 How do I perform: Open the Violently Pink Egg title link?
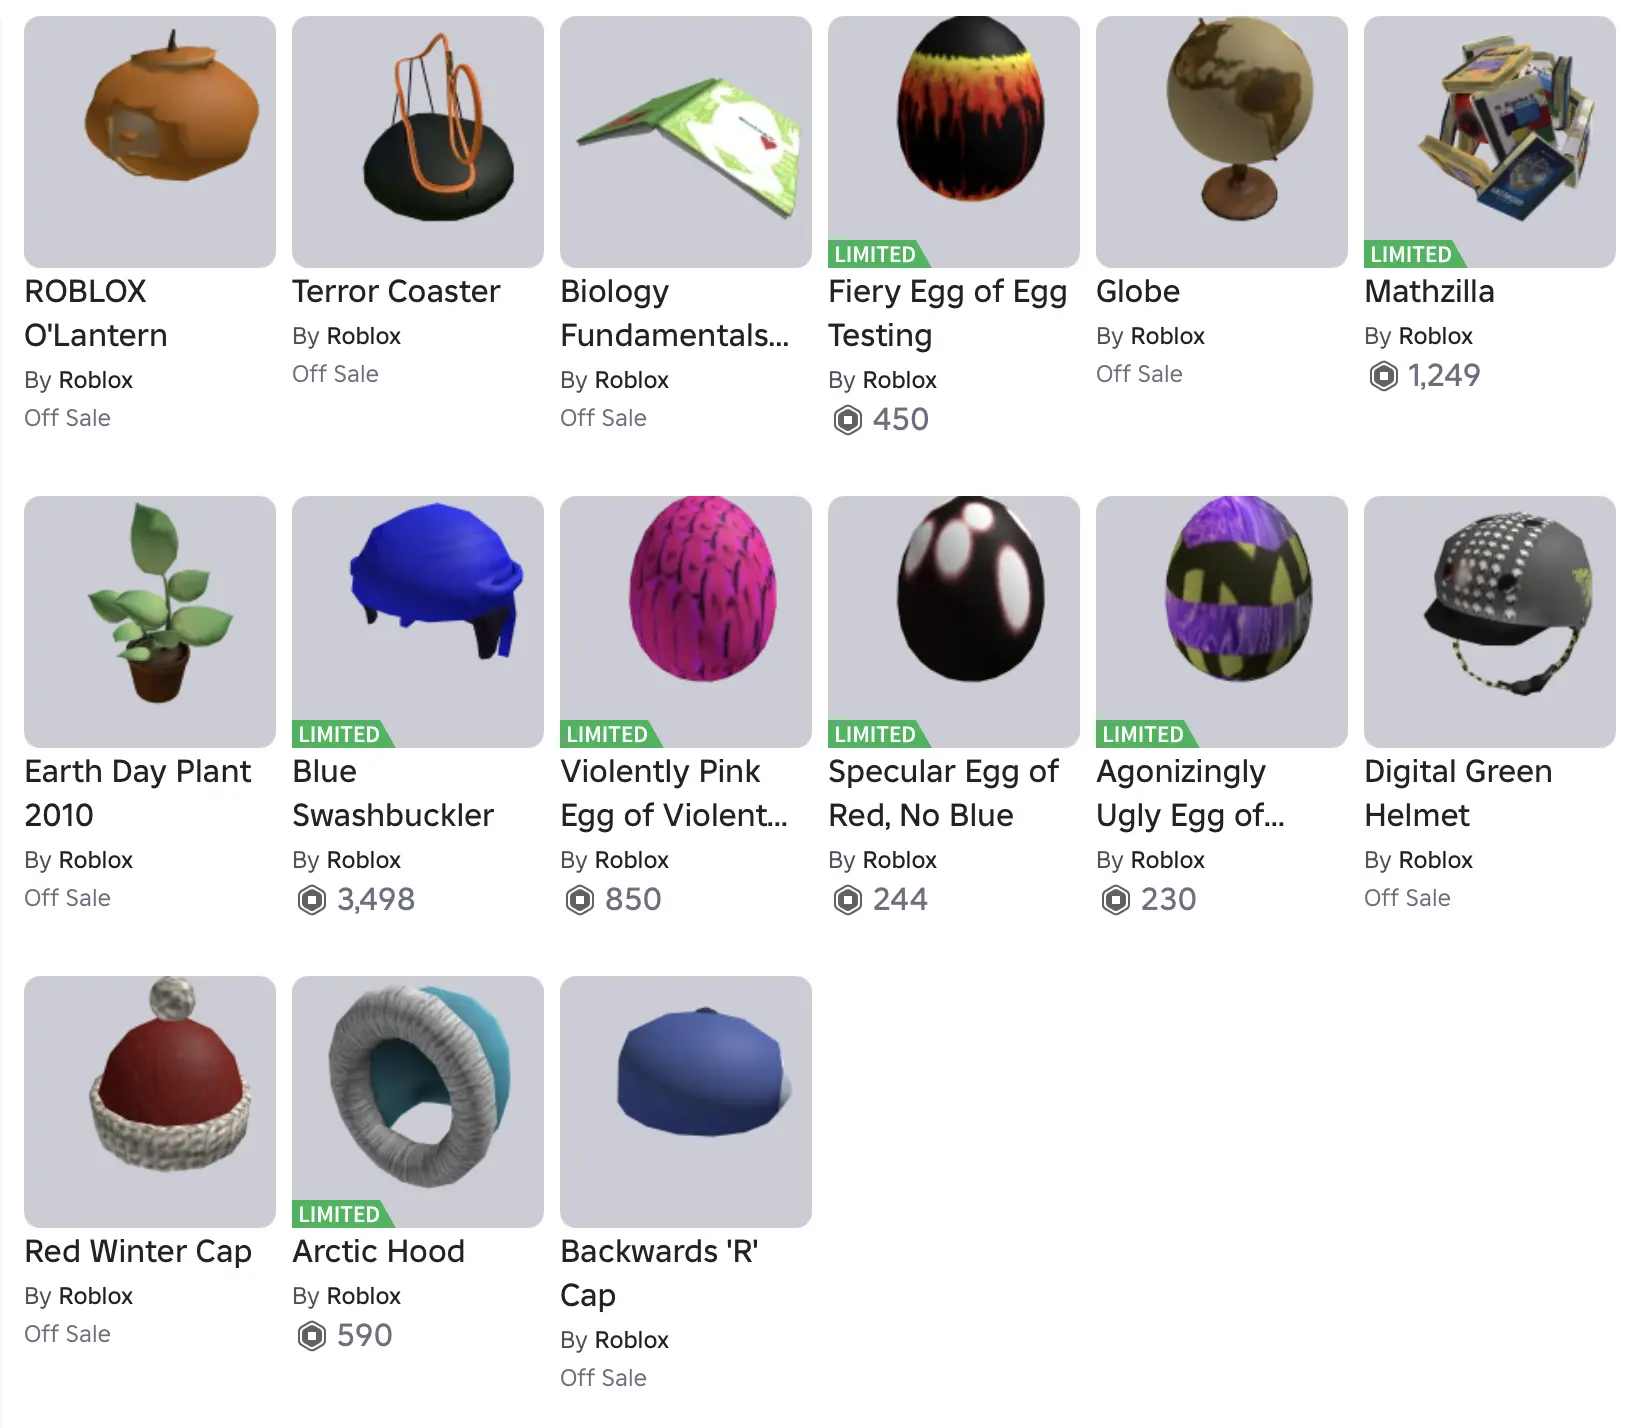coord(675,793)
